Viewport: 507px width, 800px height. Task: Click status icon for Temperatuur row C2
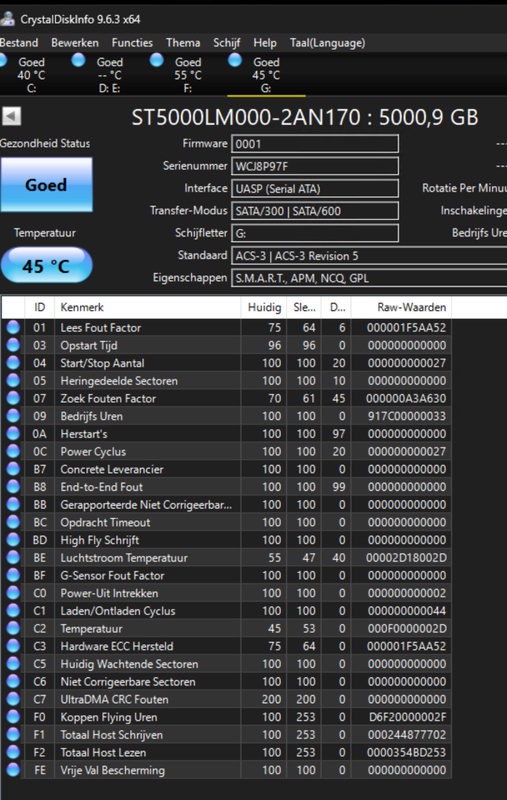coord(13,629)
